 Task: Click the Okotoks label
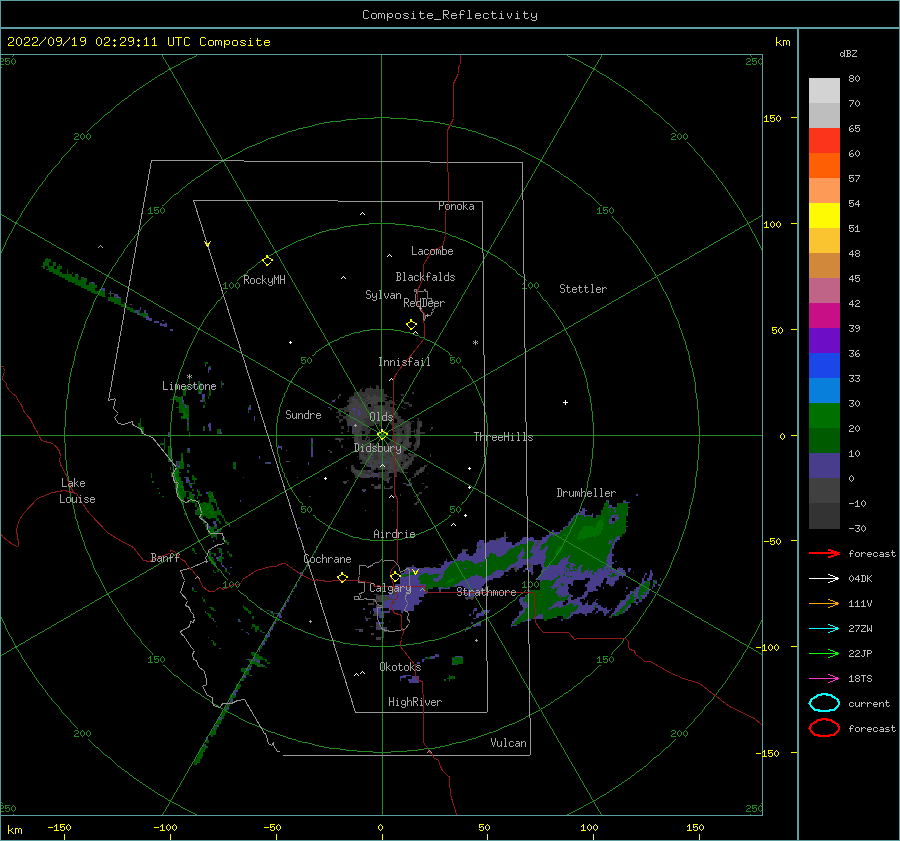[400, 666]
